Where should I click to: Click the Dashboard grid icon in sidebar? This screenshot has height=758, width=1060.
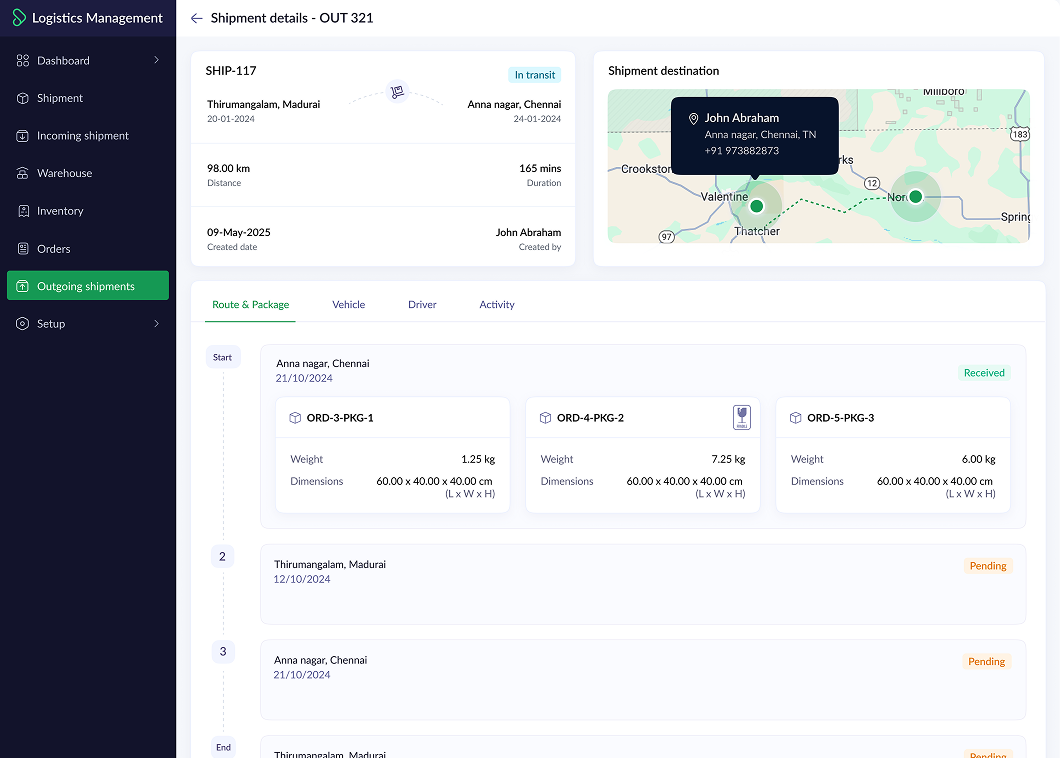(23, 60)
